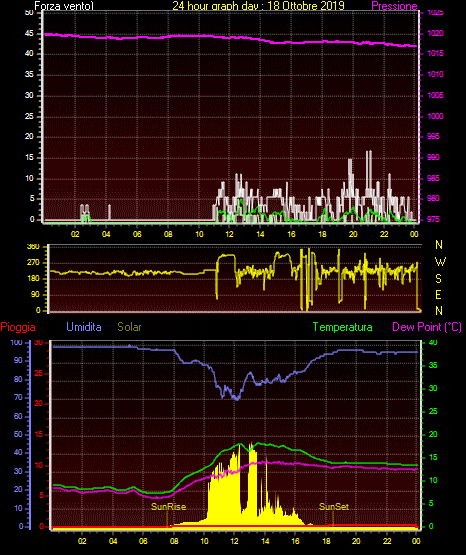Screen dimensions: 466x555
Task: Click the S compass direction letter
Action: pos(438,279)
